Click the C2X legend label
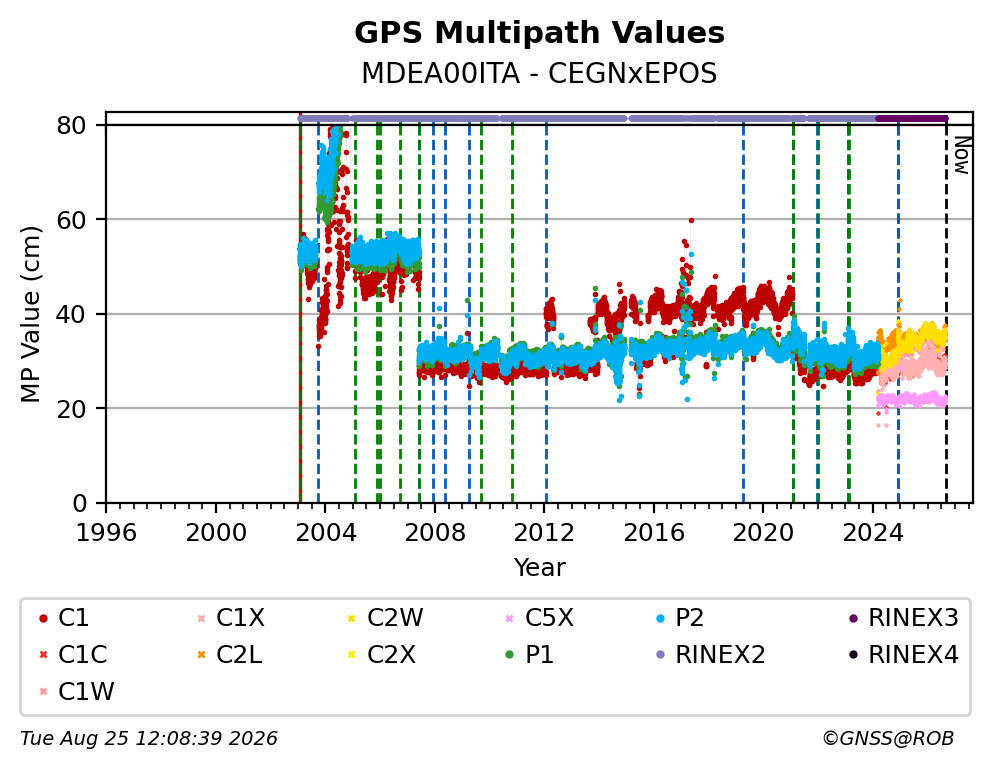The height and width of the screenshot is (769, 992). coord(392,655)
